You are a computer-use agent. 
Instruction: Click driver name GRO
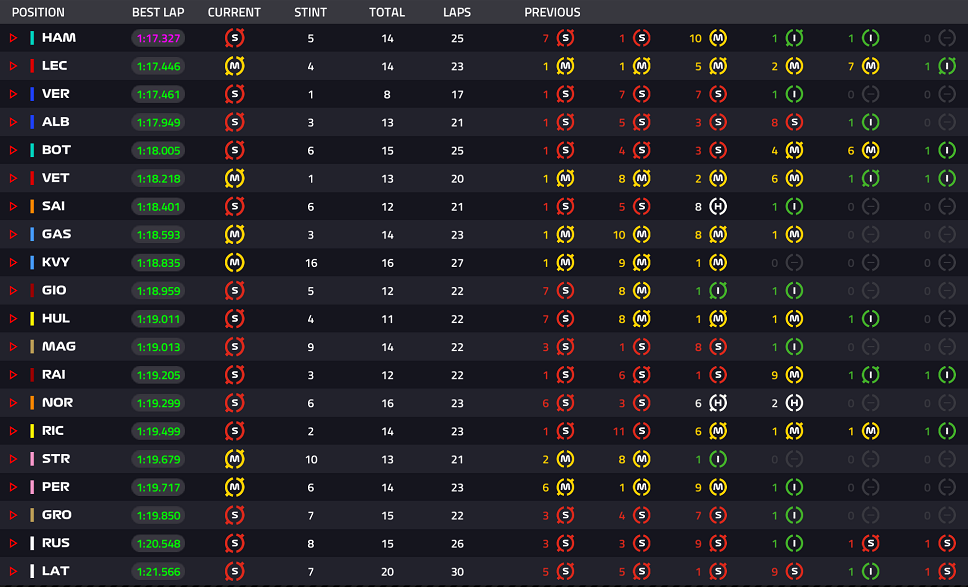coord(56,515)
